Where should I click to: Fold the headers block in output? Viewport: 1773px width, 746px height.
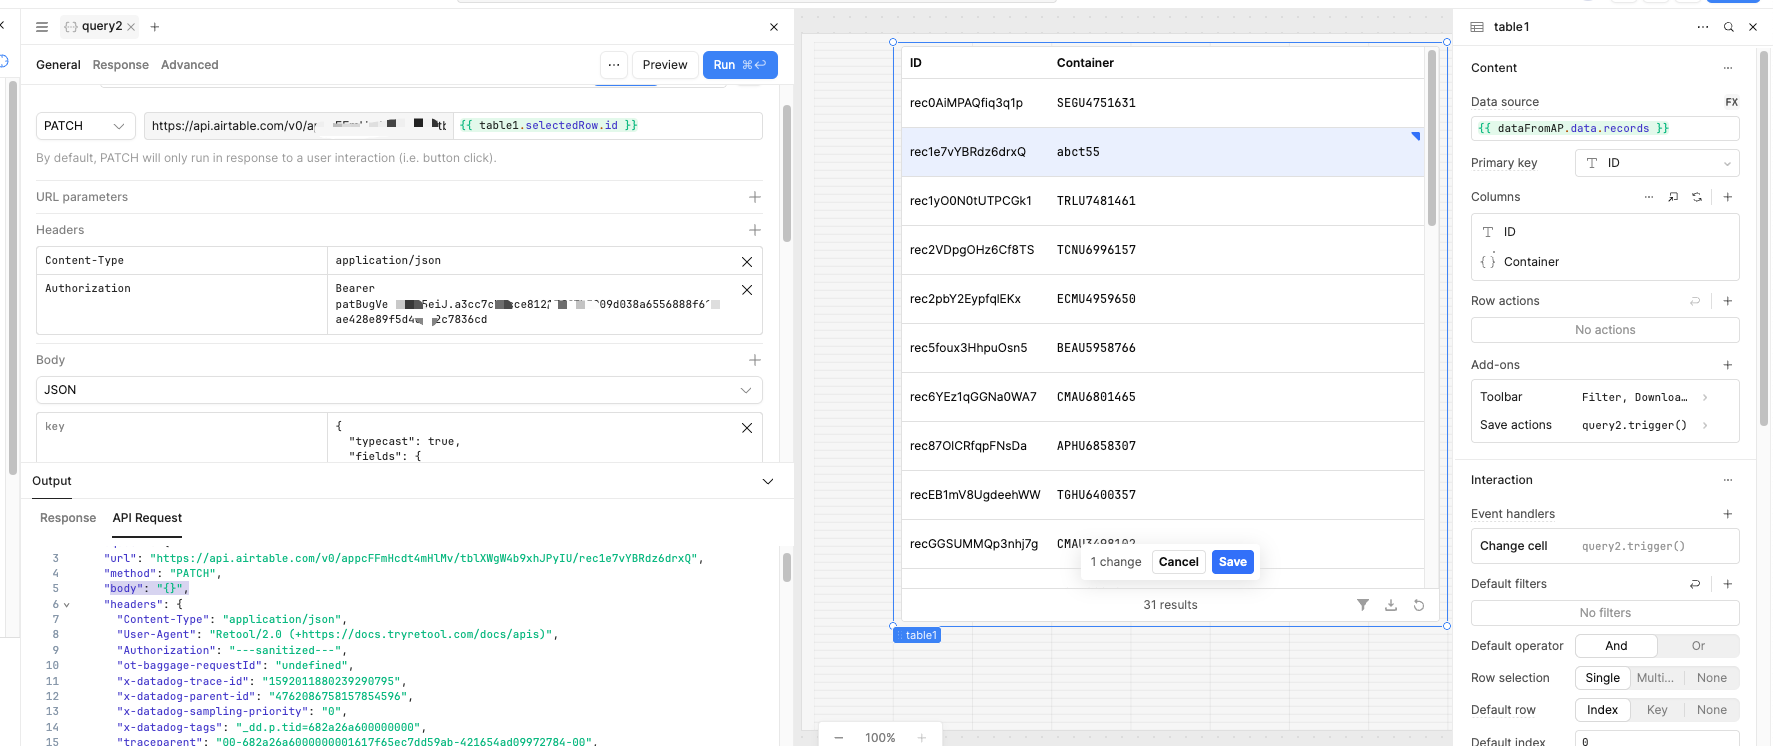pyautogui.click(x=67, y=605)
